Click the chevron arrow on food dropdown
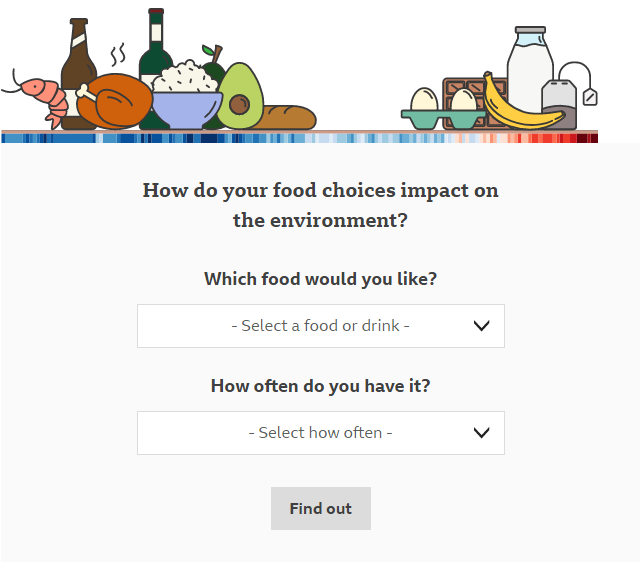 click(482, 326)
